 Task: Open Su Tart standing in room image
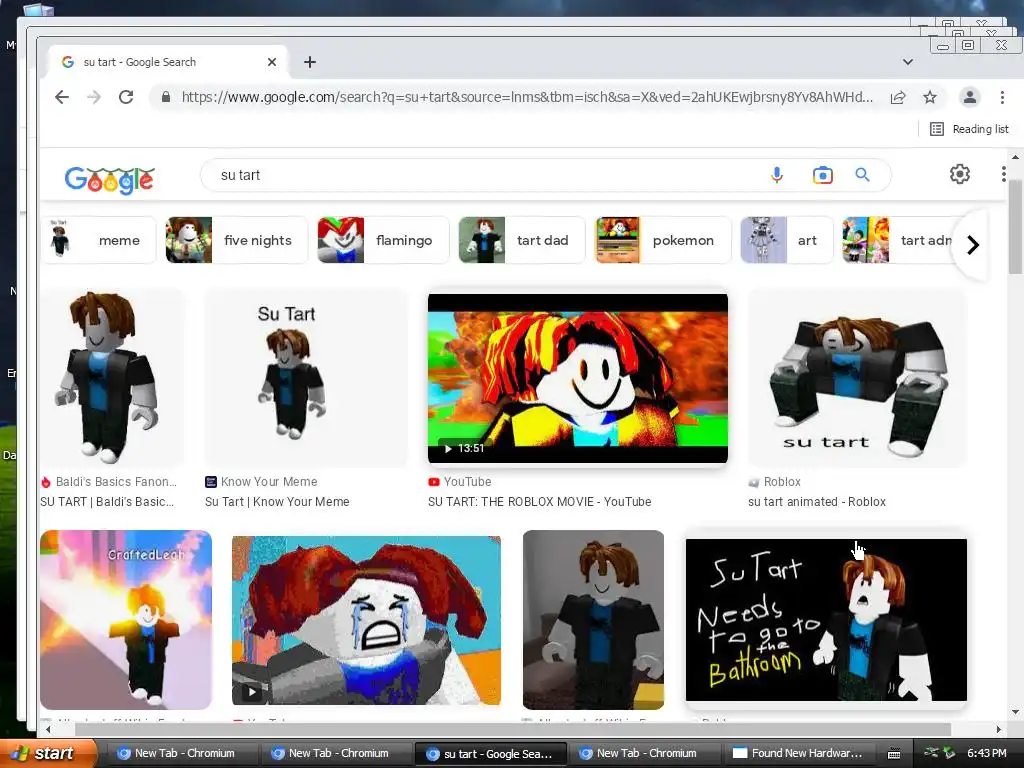(x=593, y=620)
